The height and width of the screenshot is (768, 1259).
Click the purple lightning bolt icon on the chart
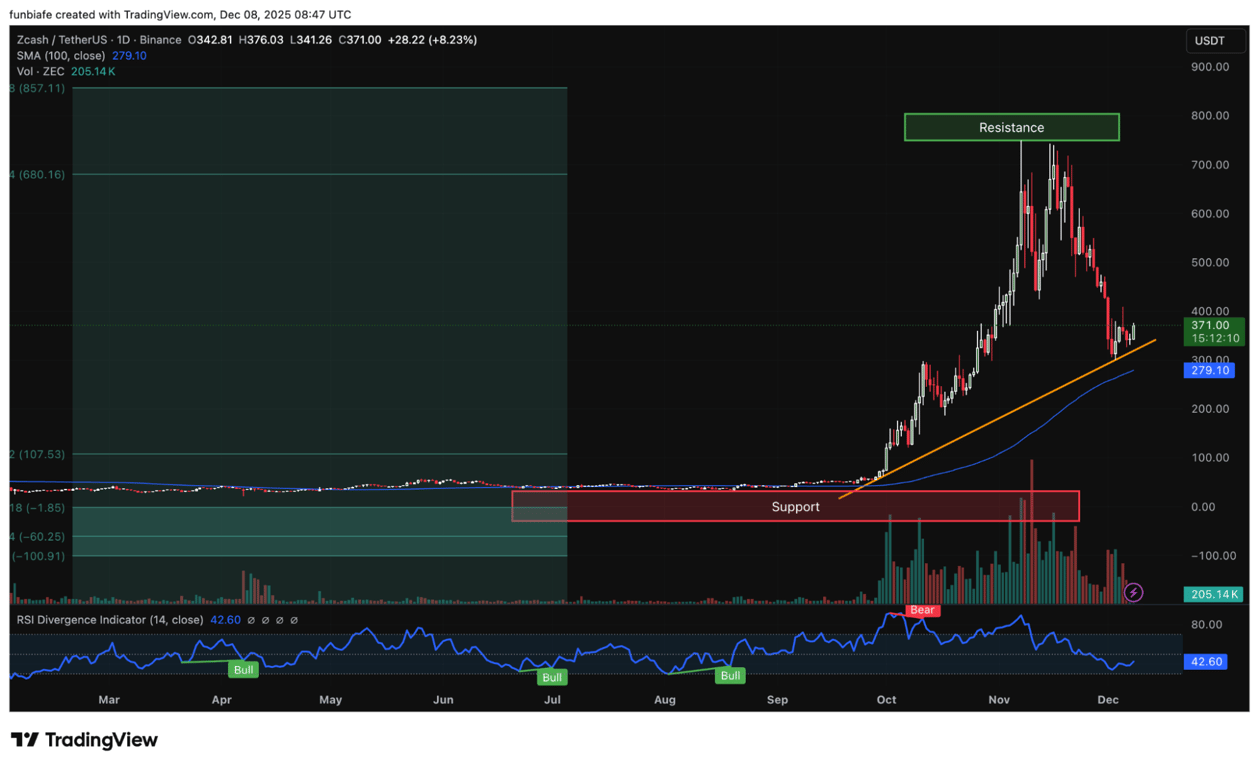pyautogui.click(x=1133, y=592)
